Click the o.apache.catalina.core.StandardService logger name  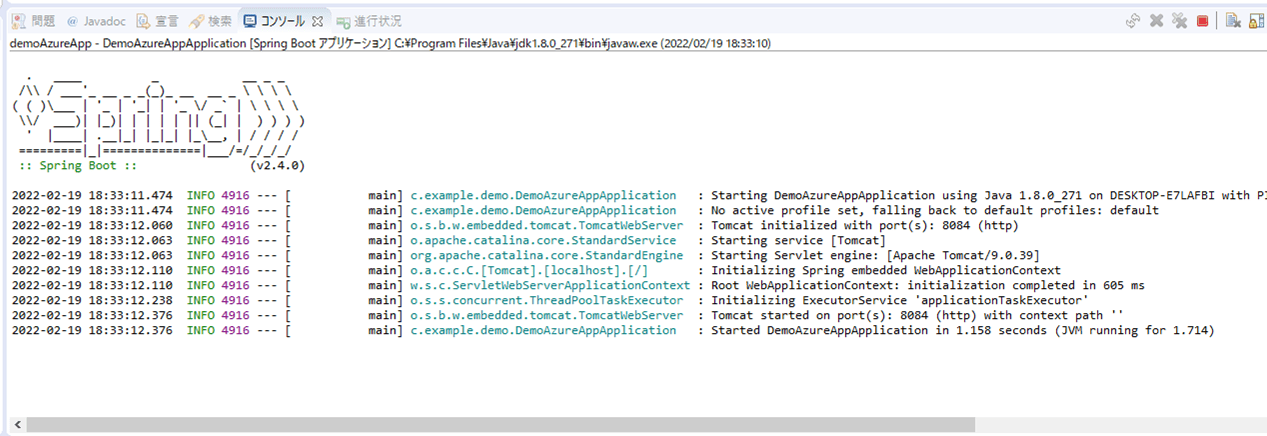(543, 240)
